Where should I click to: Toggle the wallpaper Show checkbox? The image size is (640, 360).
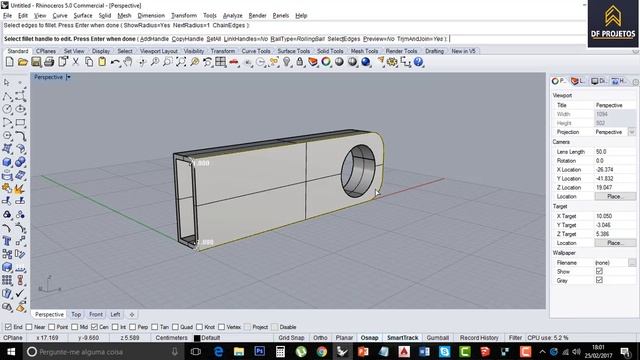tap(599, 271)
